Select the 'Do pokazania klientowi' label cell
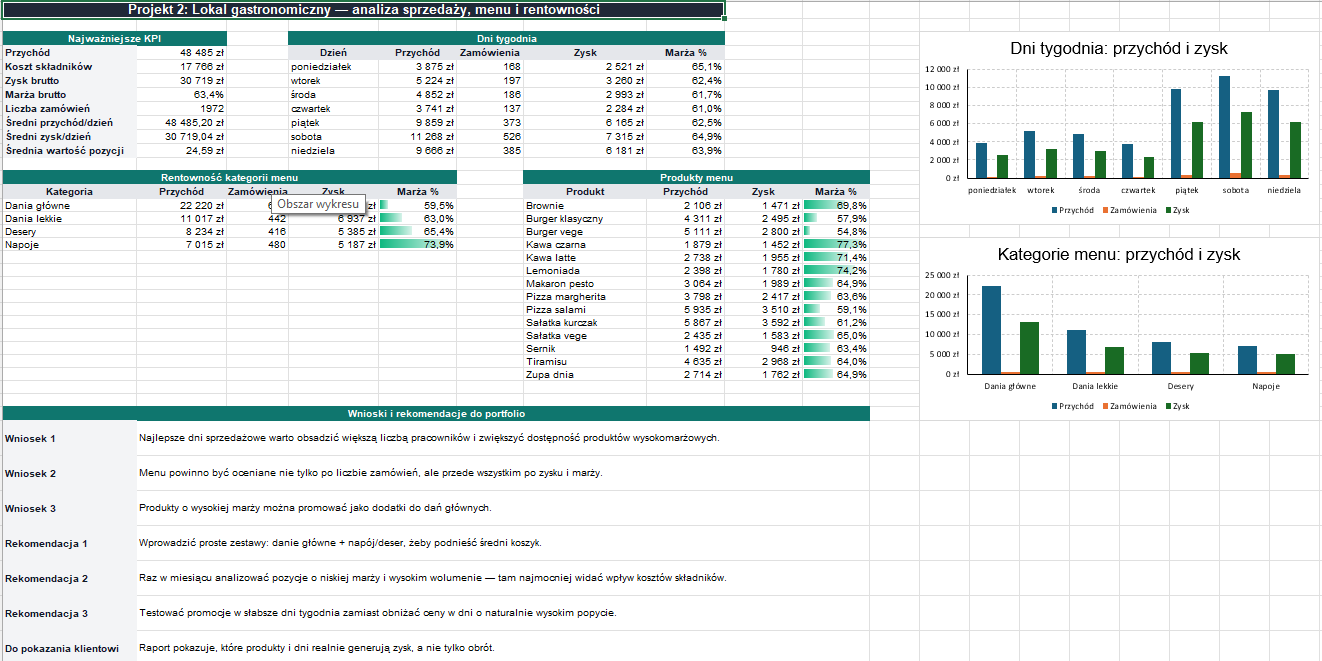Screen dimensions: 1322x661 [70, 647]
